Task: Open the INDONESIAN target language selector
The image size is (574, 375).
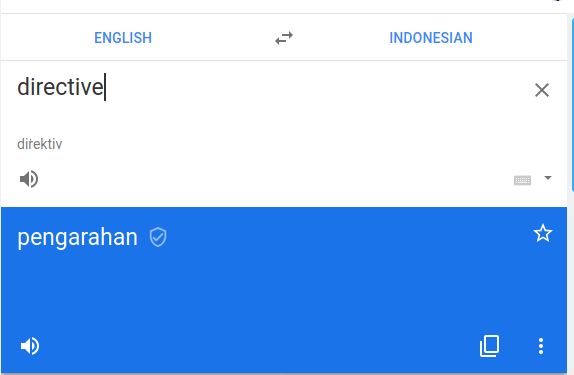Action: tap(431, 38)
